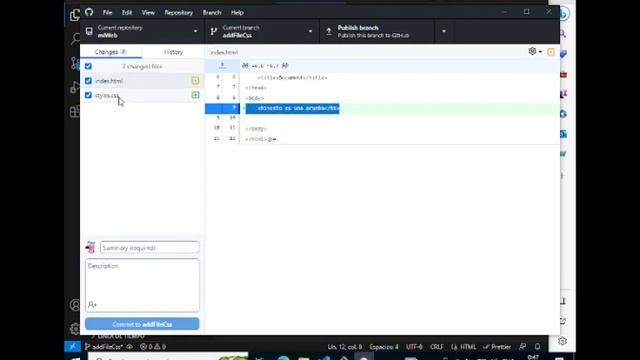Click the add co-authors icon in Description

coord(92,305)
